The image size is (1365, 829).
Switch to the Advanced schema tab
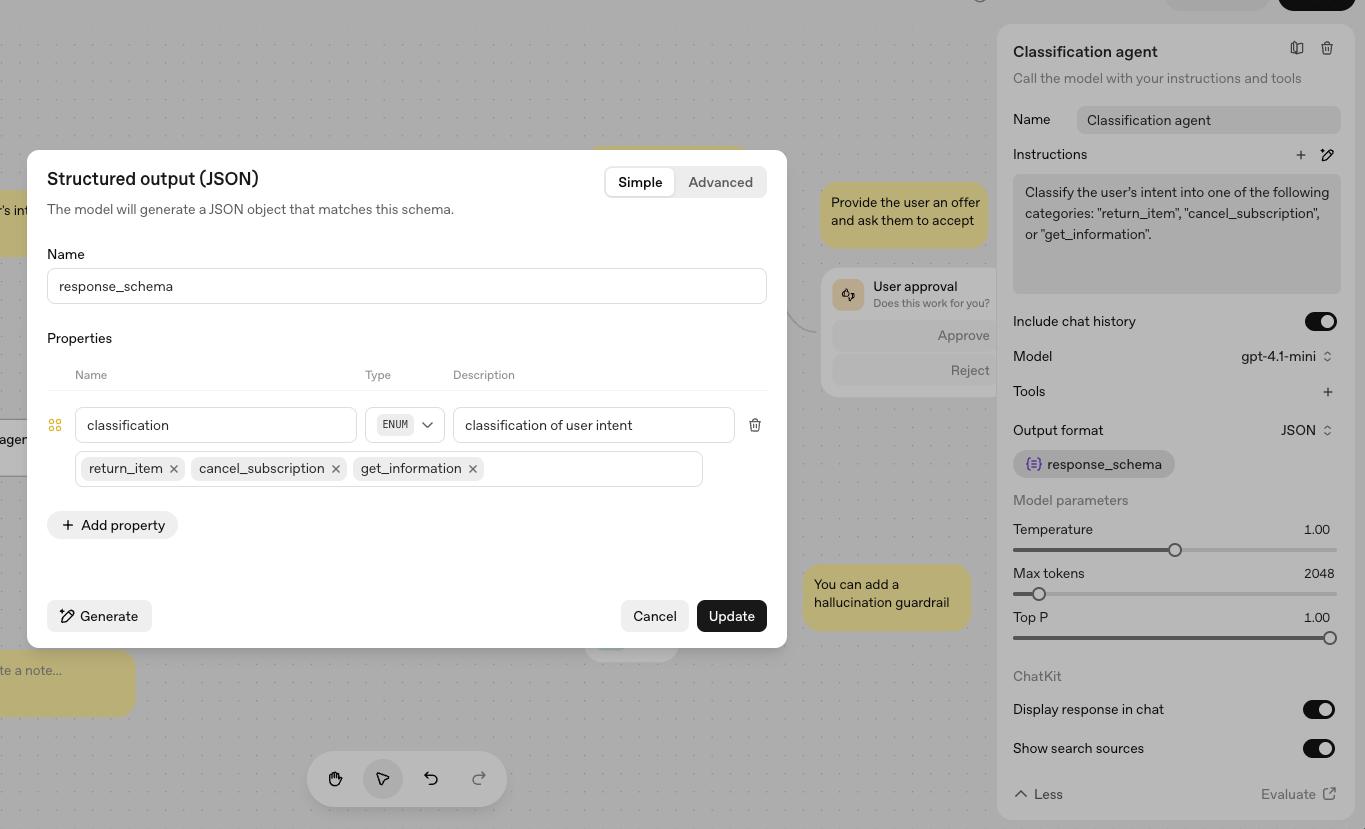click(x=720, y=182)
